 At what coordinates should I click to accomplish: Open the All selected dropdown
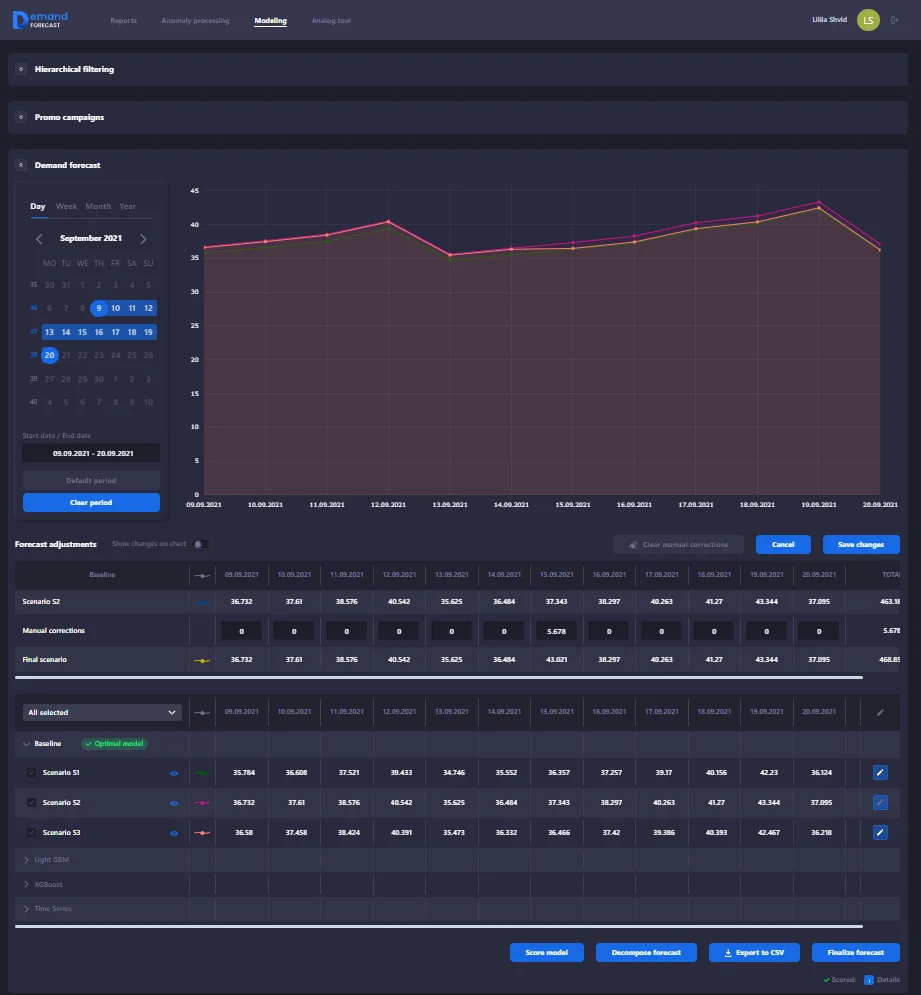click(102, 713)
